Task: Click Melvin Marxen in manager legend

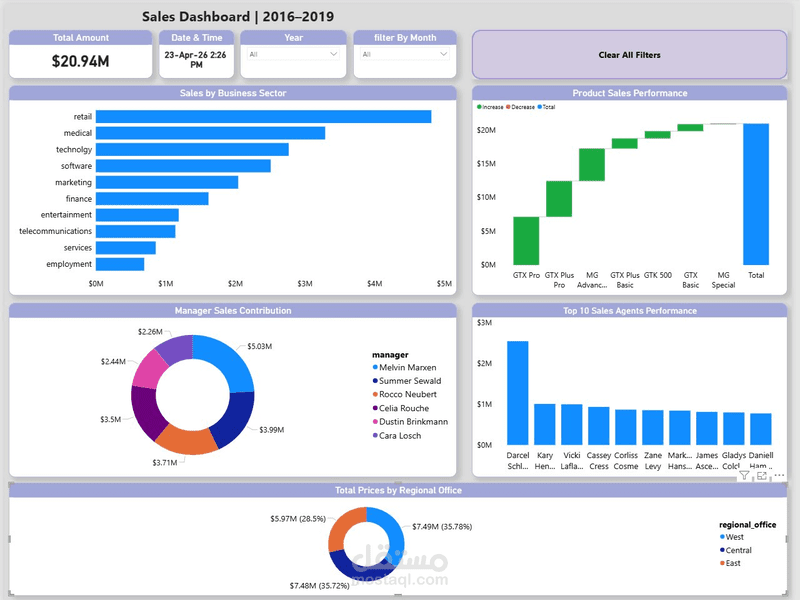Action: tap(404, 367)
